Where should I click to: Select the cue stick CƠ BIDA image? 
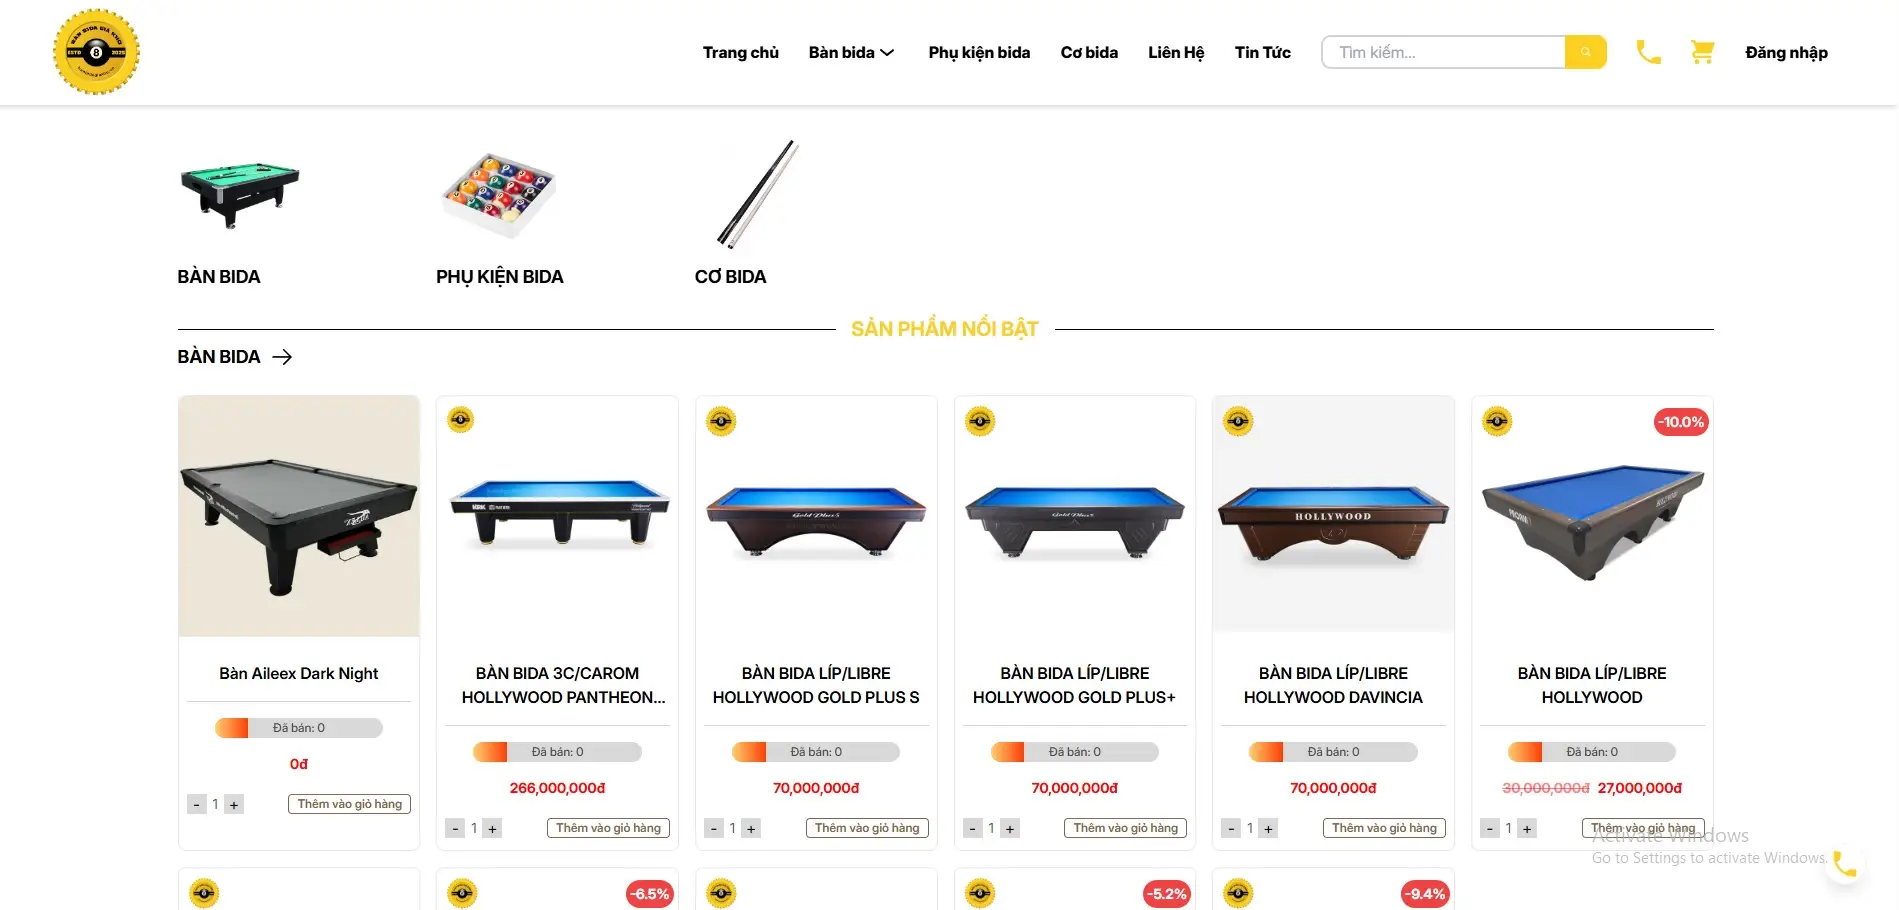pos(757,194)
